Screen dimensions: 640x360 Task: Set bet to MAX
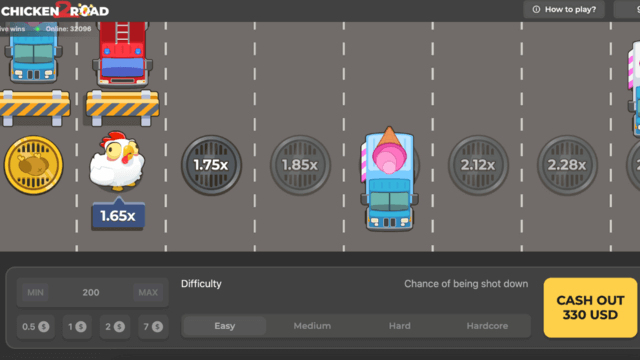[148, 292]
